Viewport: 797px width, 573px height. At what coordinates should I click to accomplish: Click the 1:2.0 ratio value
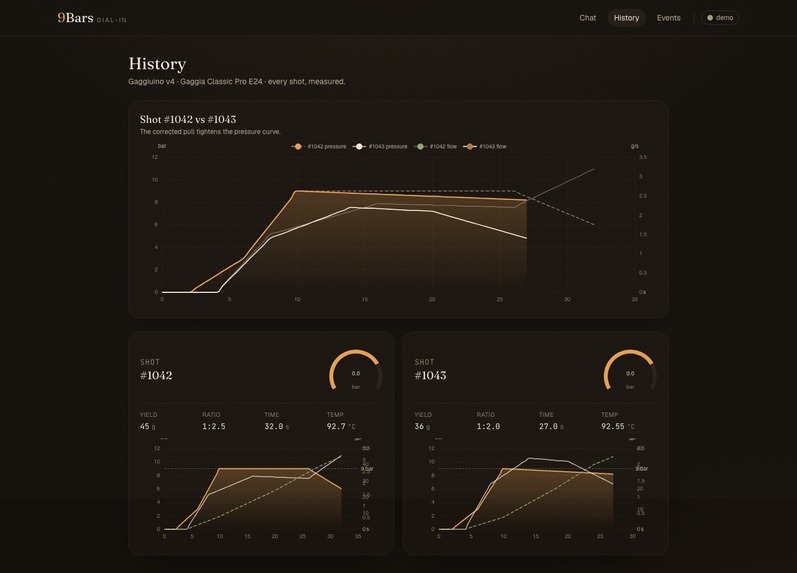tap(488, 427)
